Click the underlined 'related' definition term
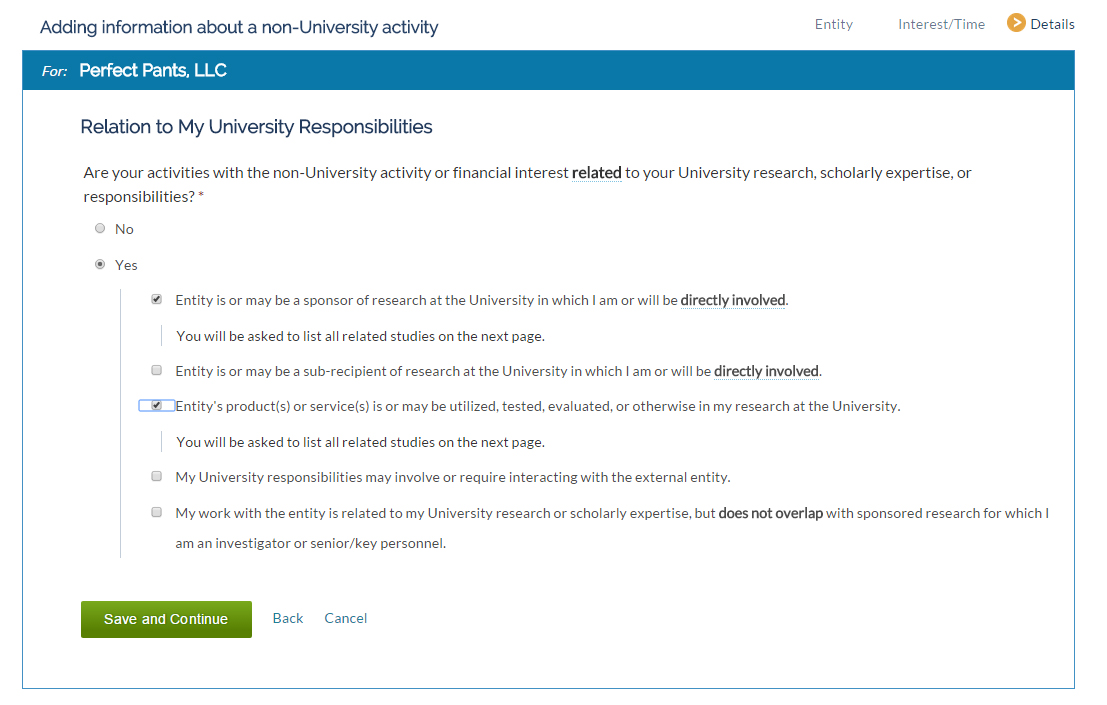1107x705 pixels. click(597, 173)
